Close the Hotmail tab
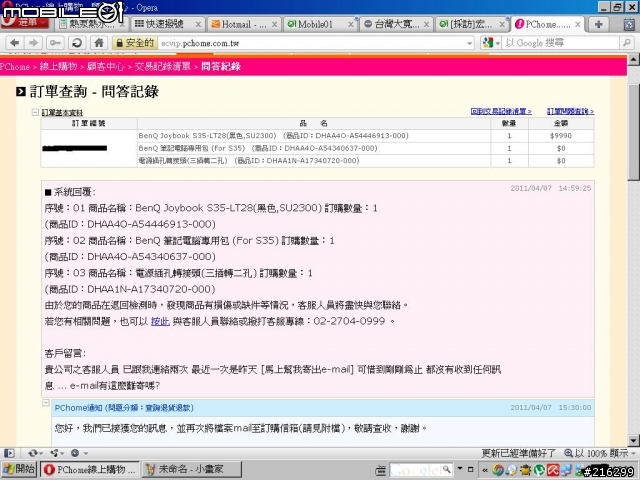This screenshot has height=480, width=640. [x=274, y=24]
